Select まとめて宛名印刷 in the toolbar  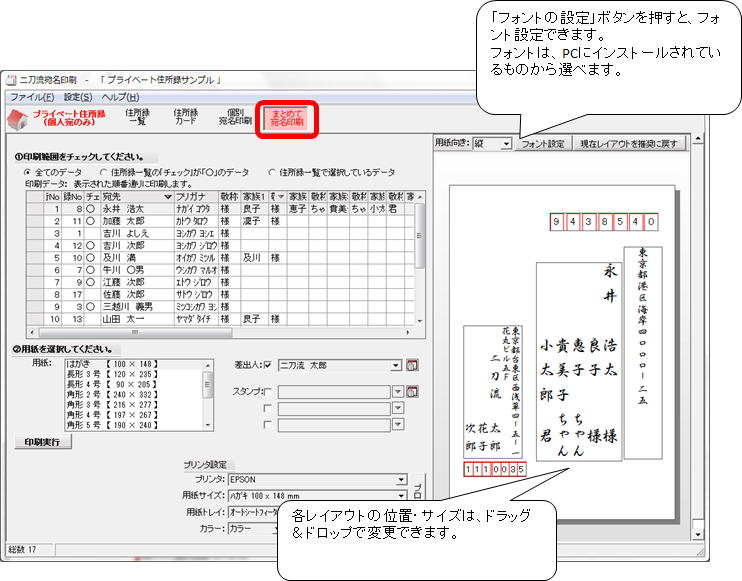click(288, 119)
